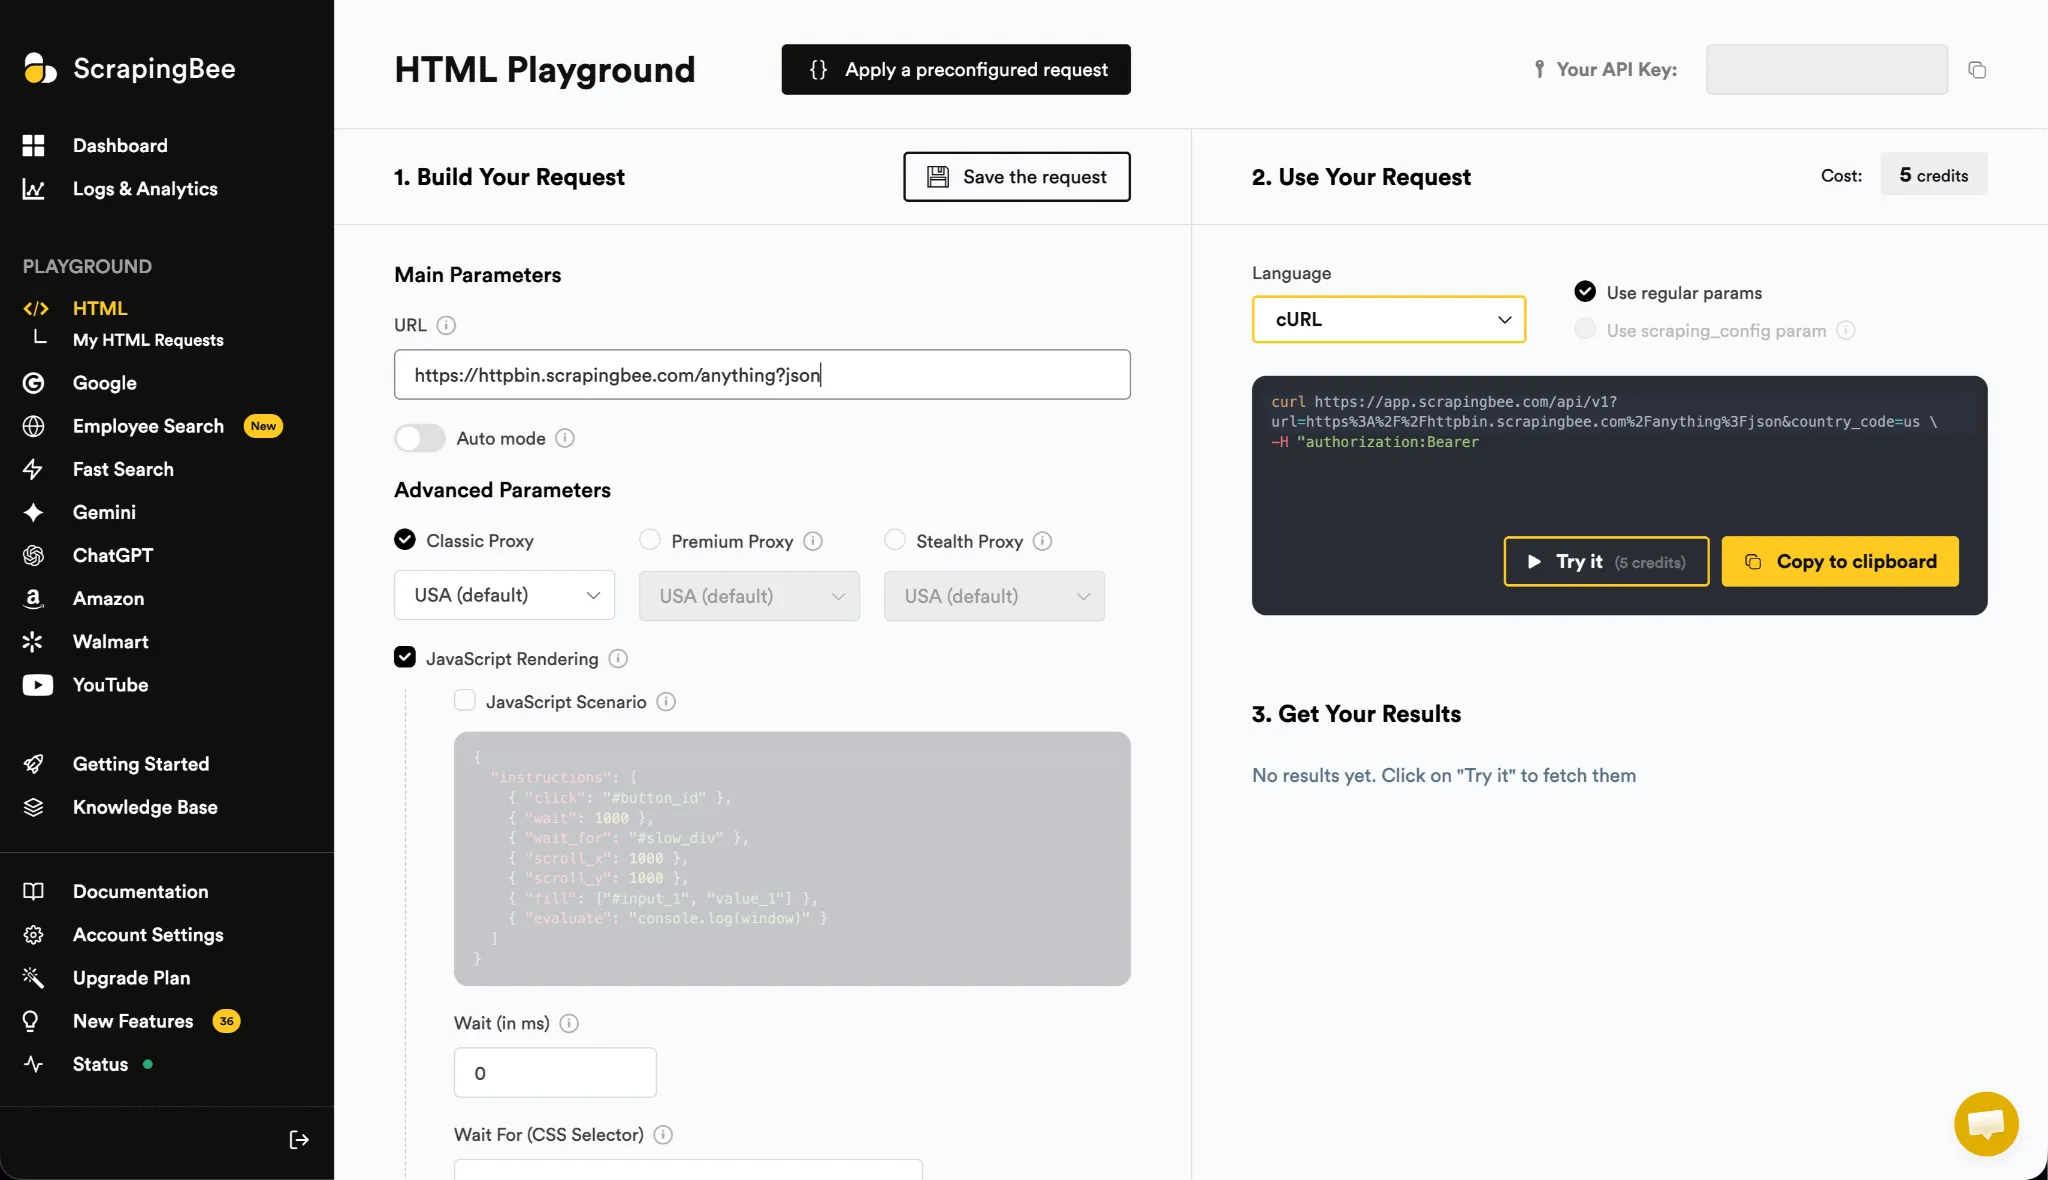Click the logout icon at sidebar bottom
2048x1180 pixels.
299,1140
